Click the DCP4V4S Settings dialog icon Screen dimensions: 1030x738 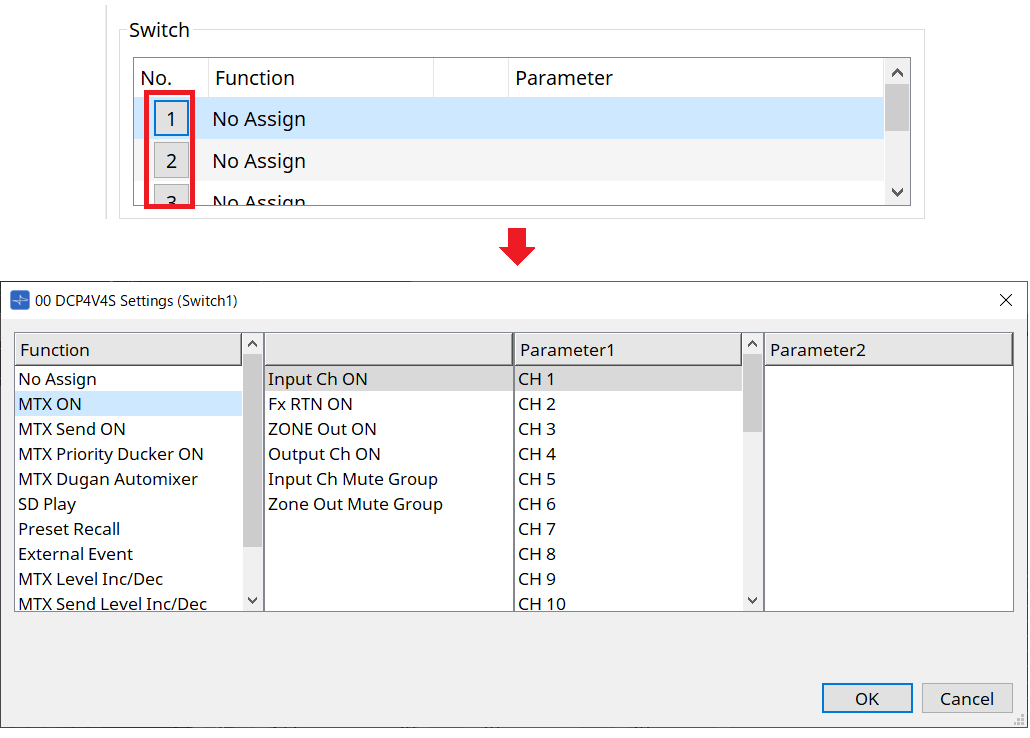(x=20, y=300)
